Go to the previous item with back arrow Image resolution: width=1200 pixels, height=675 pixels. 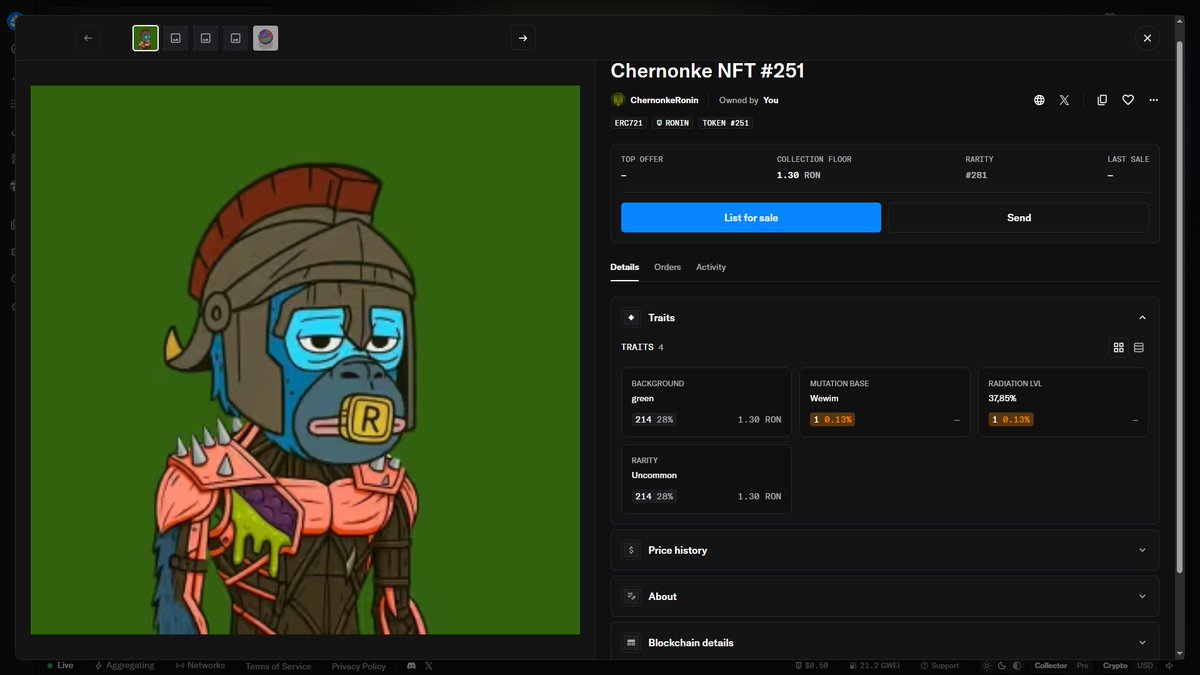point(88,38)
